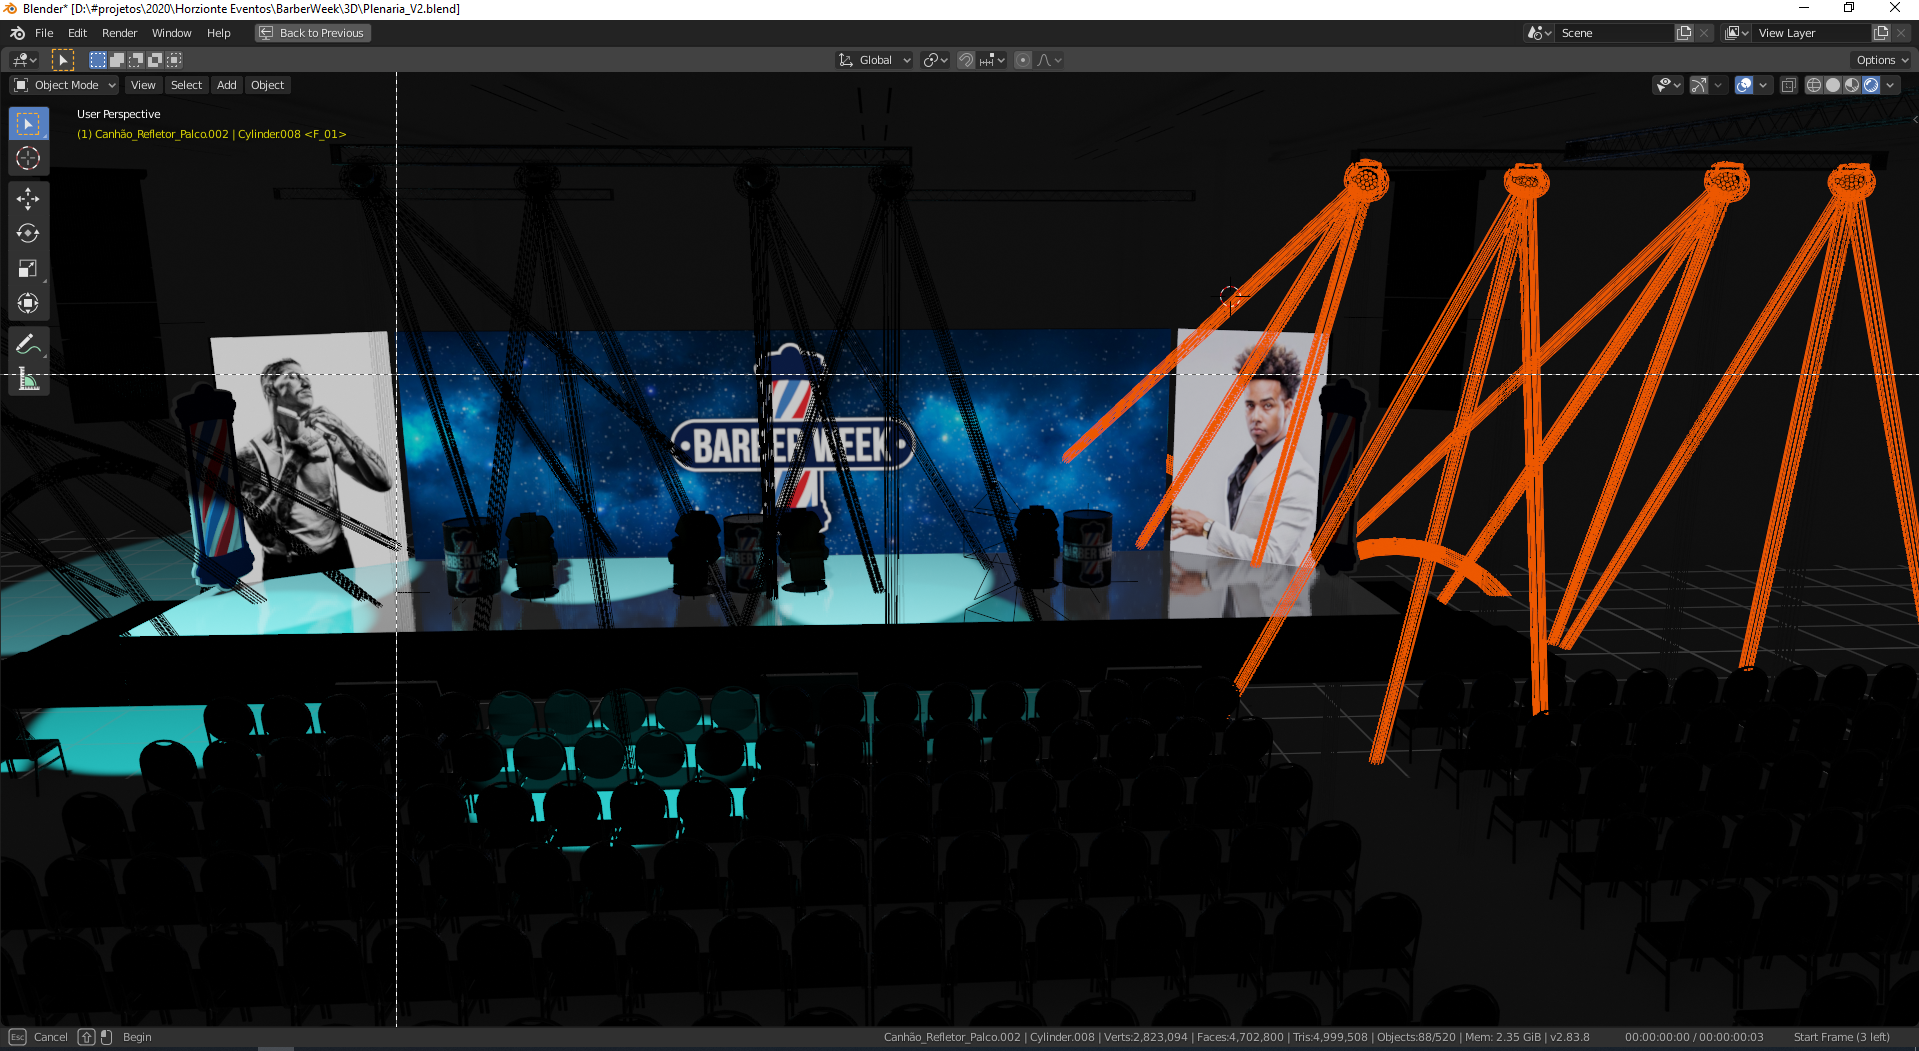Set selection mode to Extend

117,60
